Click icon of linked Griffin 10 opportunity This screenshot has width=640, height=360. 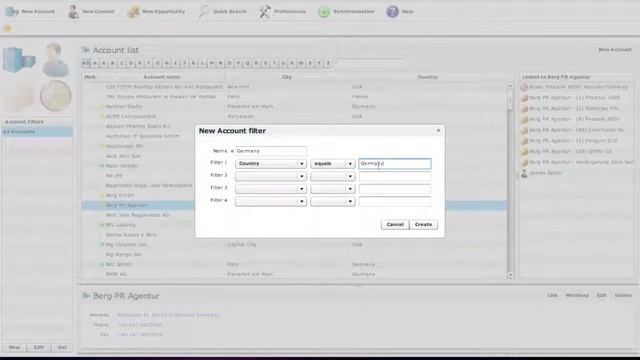point(524,151)
